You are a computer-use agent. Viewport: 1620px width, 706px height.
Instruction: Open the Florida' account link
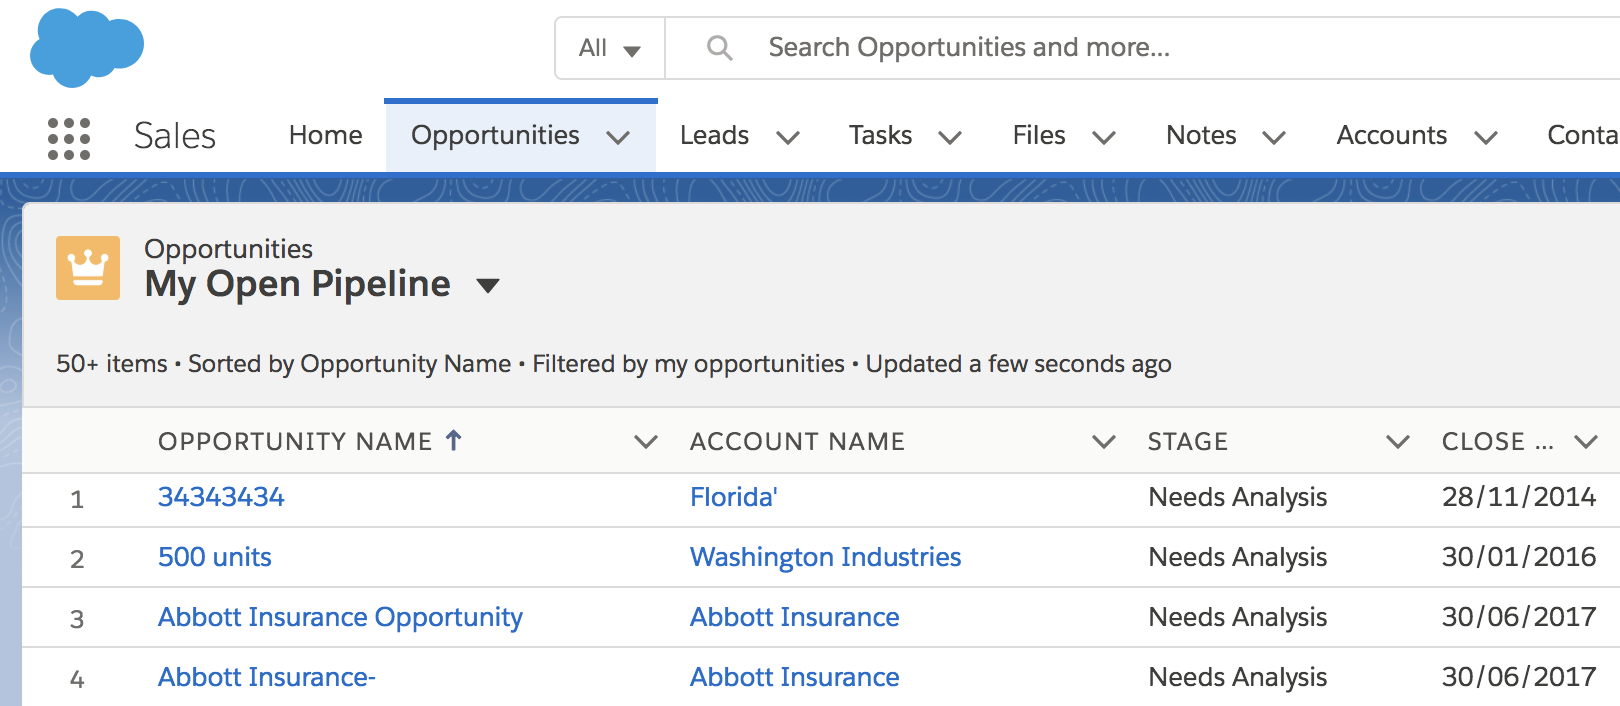(734, 497)
